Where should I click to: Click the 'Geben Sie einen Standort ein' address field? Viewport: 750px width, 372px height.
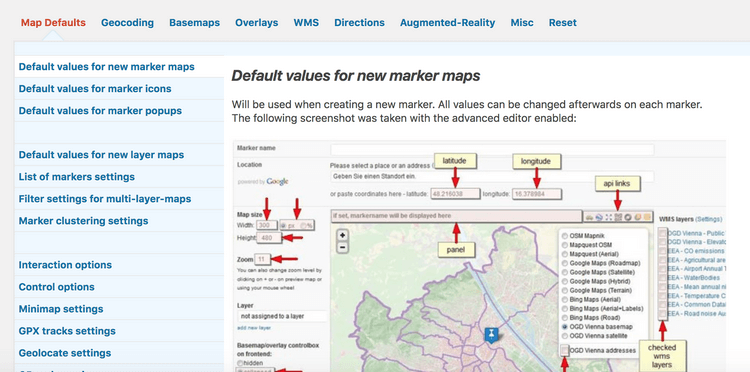[492, 176]
